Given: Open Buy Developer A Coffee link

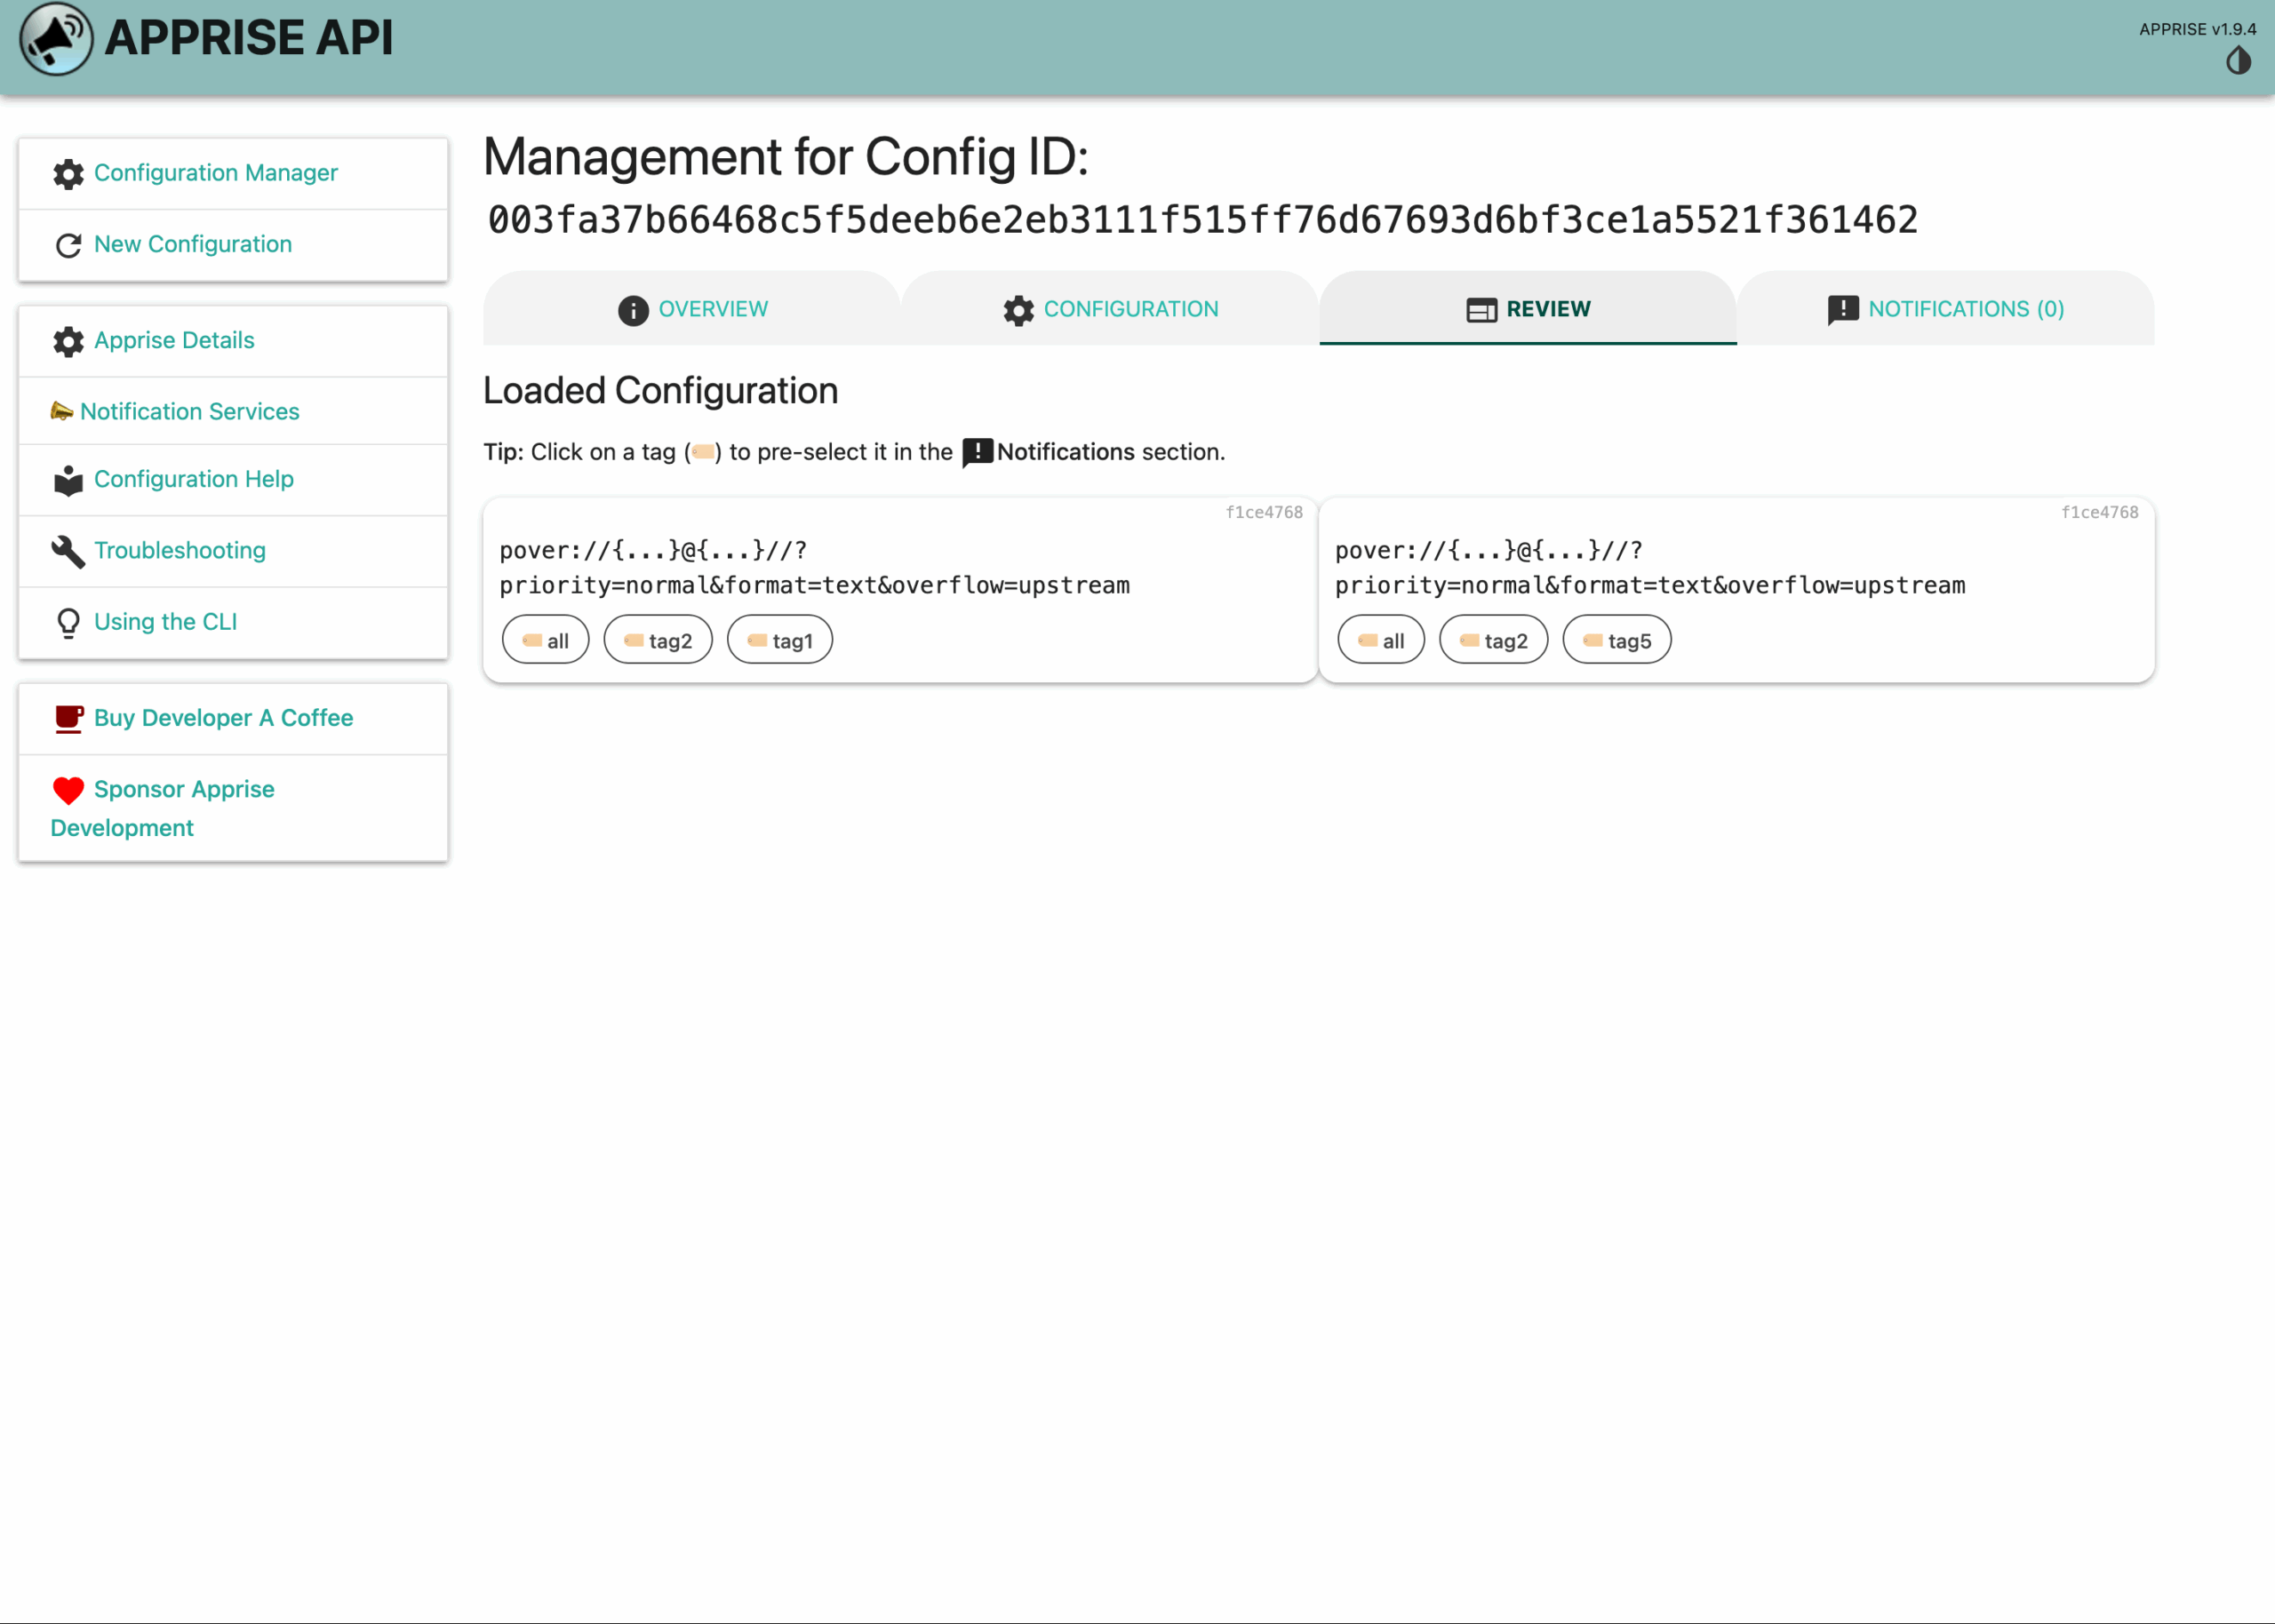Looking at the screenshot, I should (x=223, y=717).
